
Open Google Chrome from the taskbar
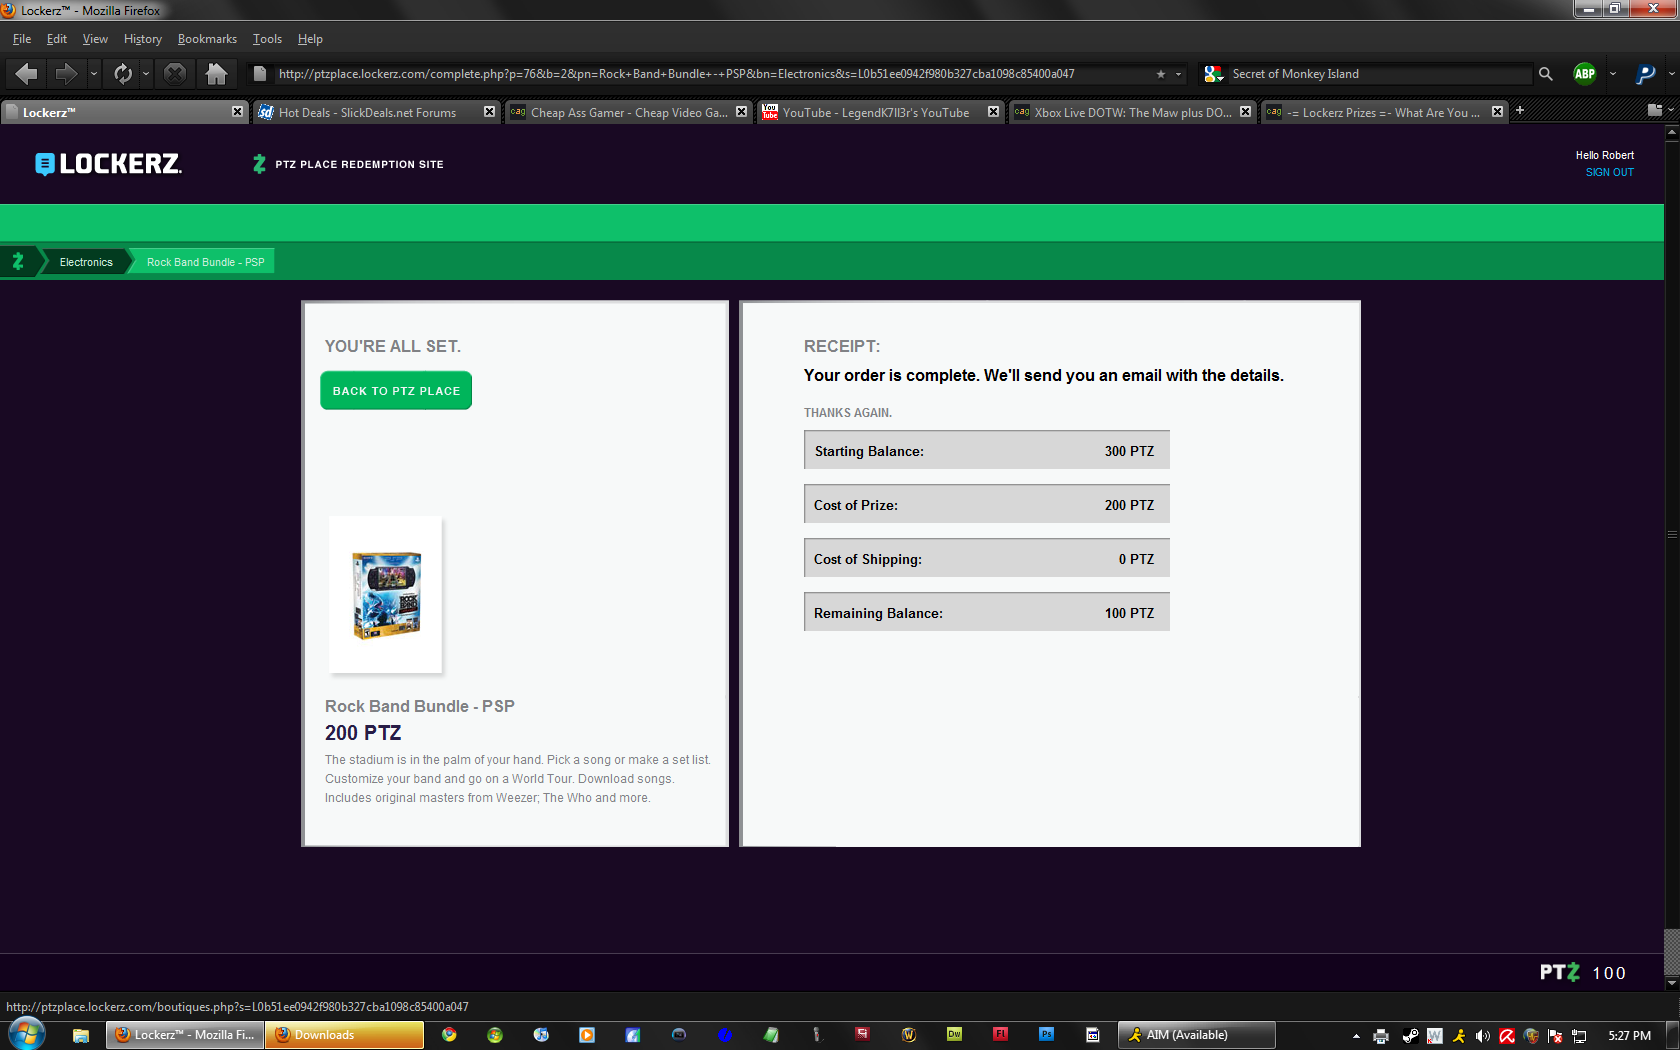(449, 1035)
